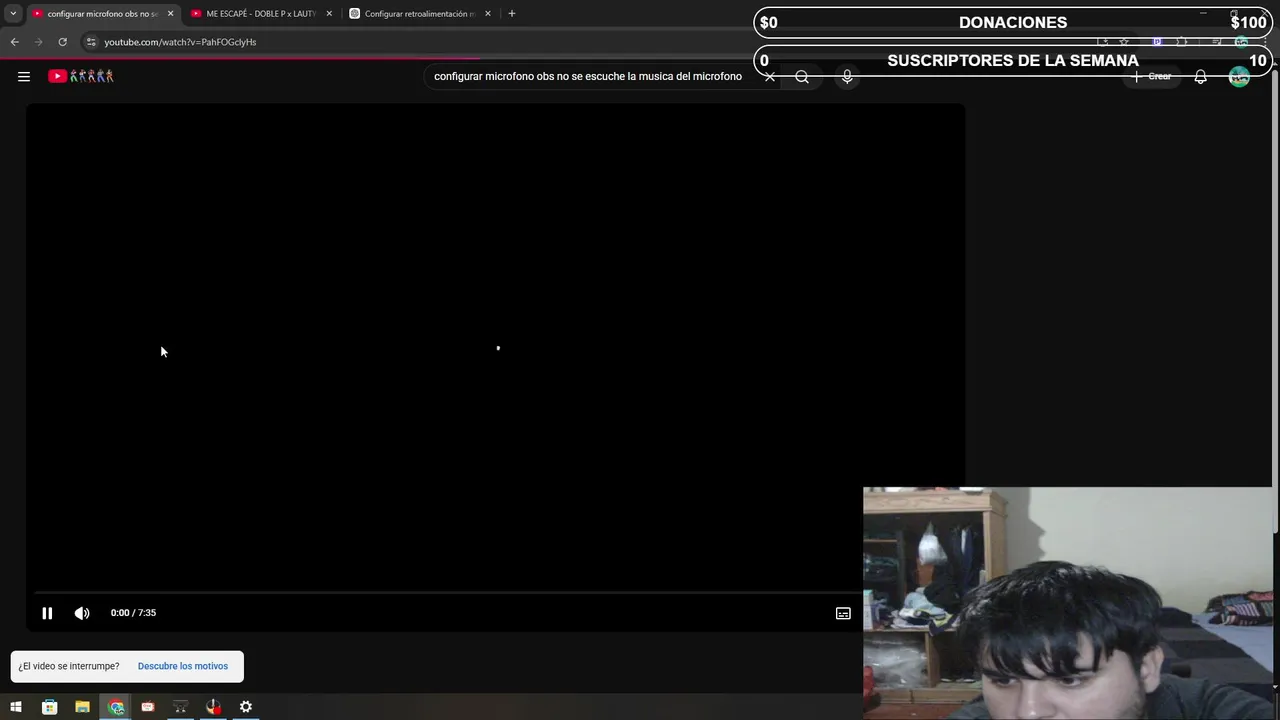Open the Chrome tab search dropdown
This screenshot has width=1280, height=720.
coord(13,14)
